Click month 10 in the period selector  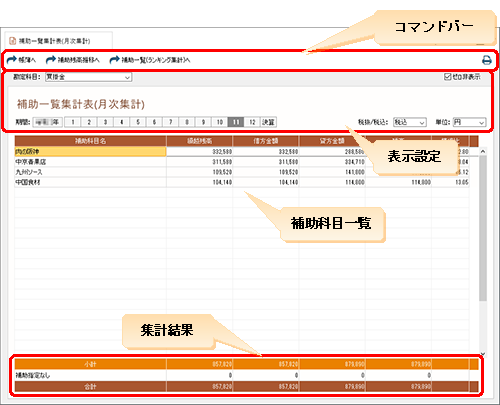point(220,122)
